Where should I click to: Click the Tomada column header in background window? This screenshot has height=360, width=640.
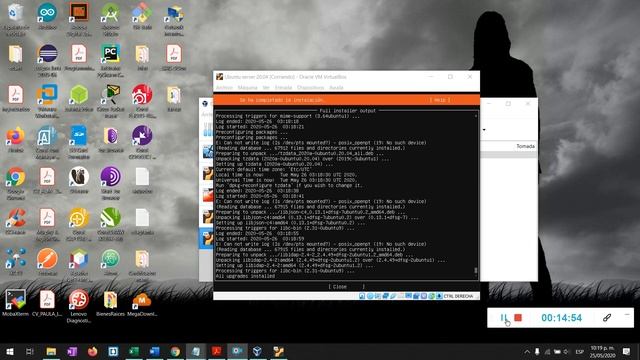coord(525,146)
